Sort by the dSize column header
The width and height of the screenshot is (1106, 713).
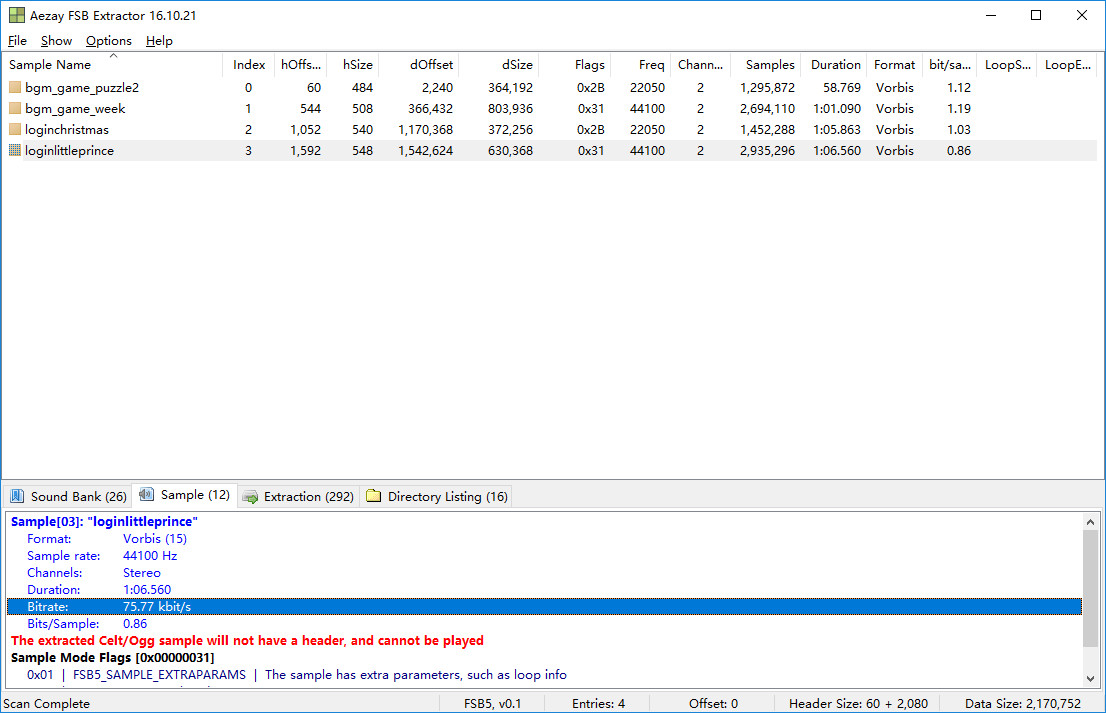(499, 65)
